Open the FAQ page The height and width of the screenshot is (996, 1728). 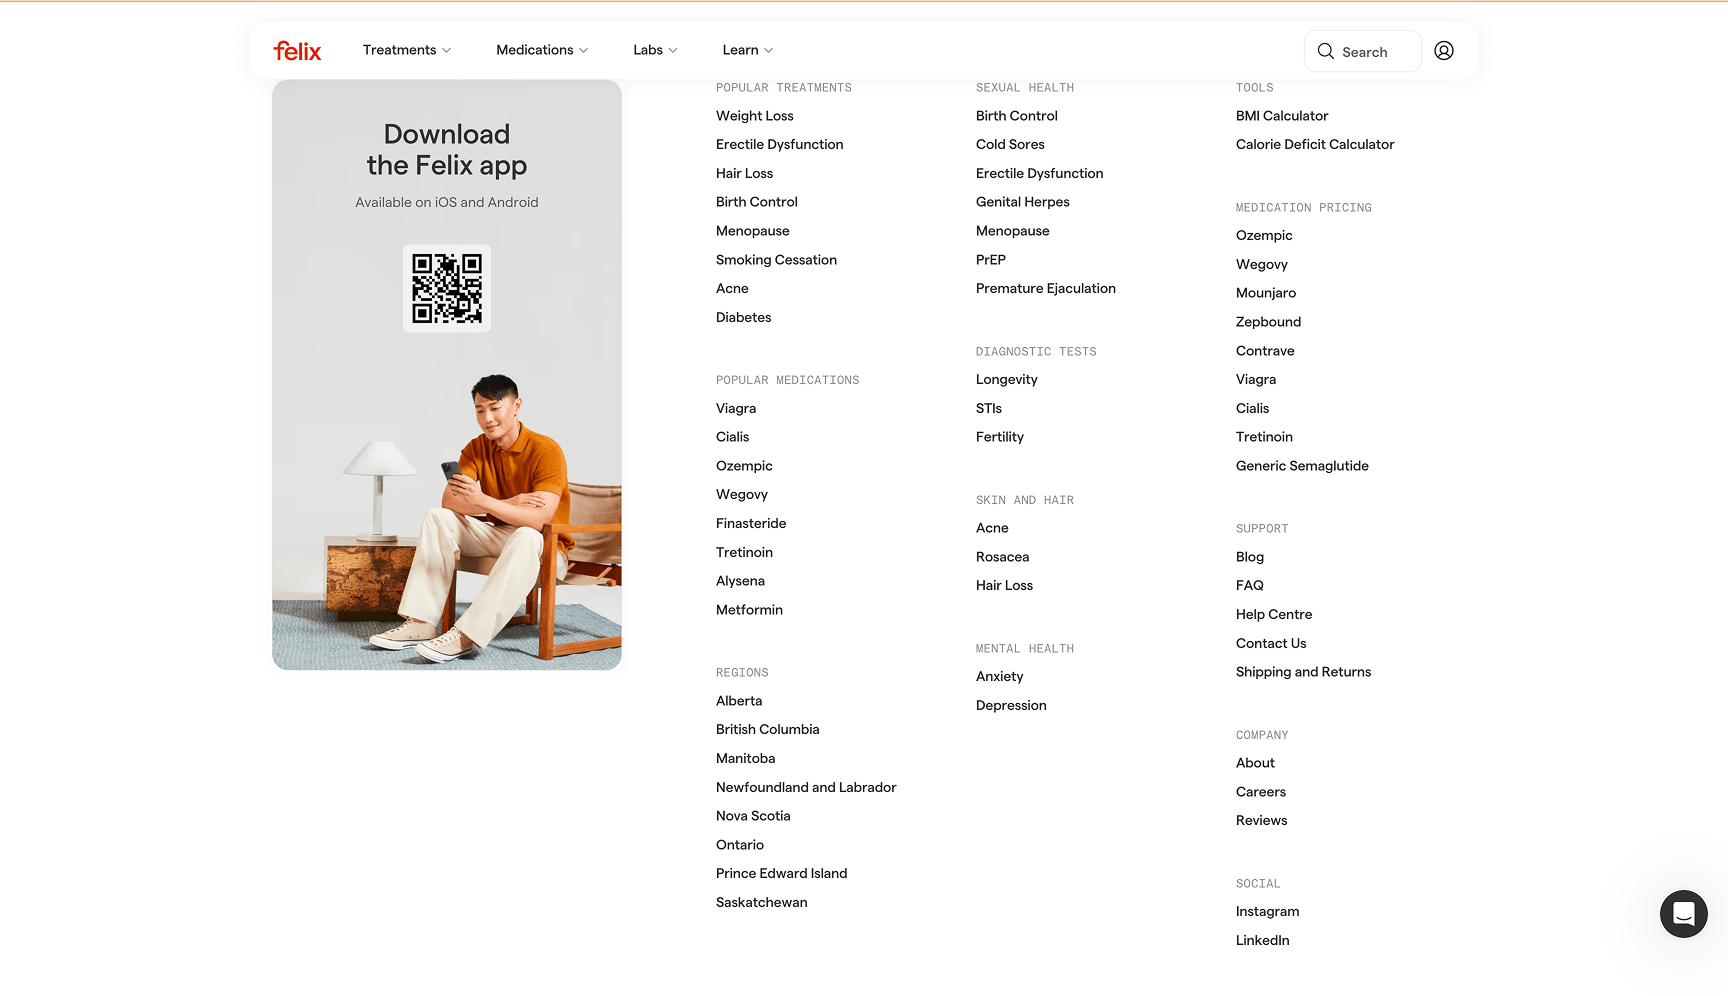[1249, 585]
